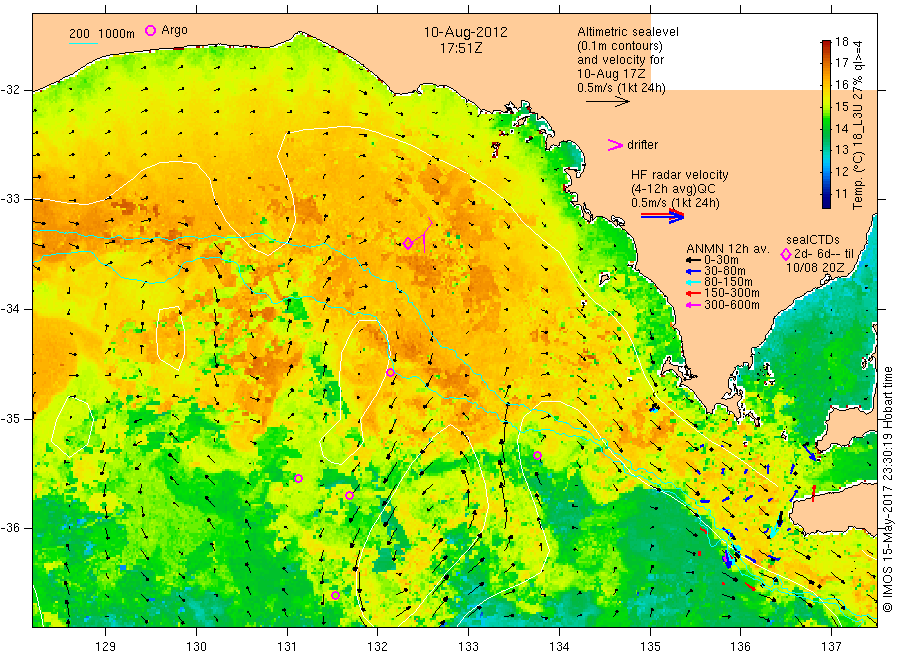Click the 137 longitude axis label
Image resolution: width=900 pixels, height=660 pixels.
pos(831,647)
